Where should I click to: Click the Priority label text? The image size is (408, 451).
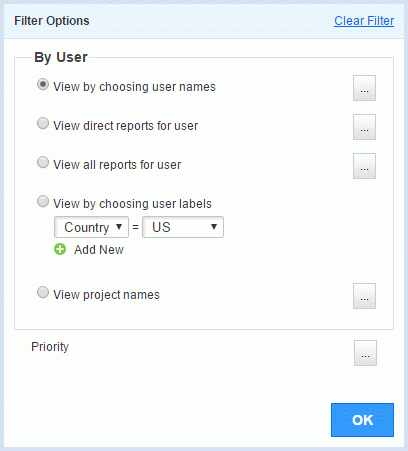[x=50, y=347]
